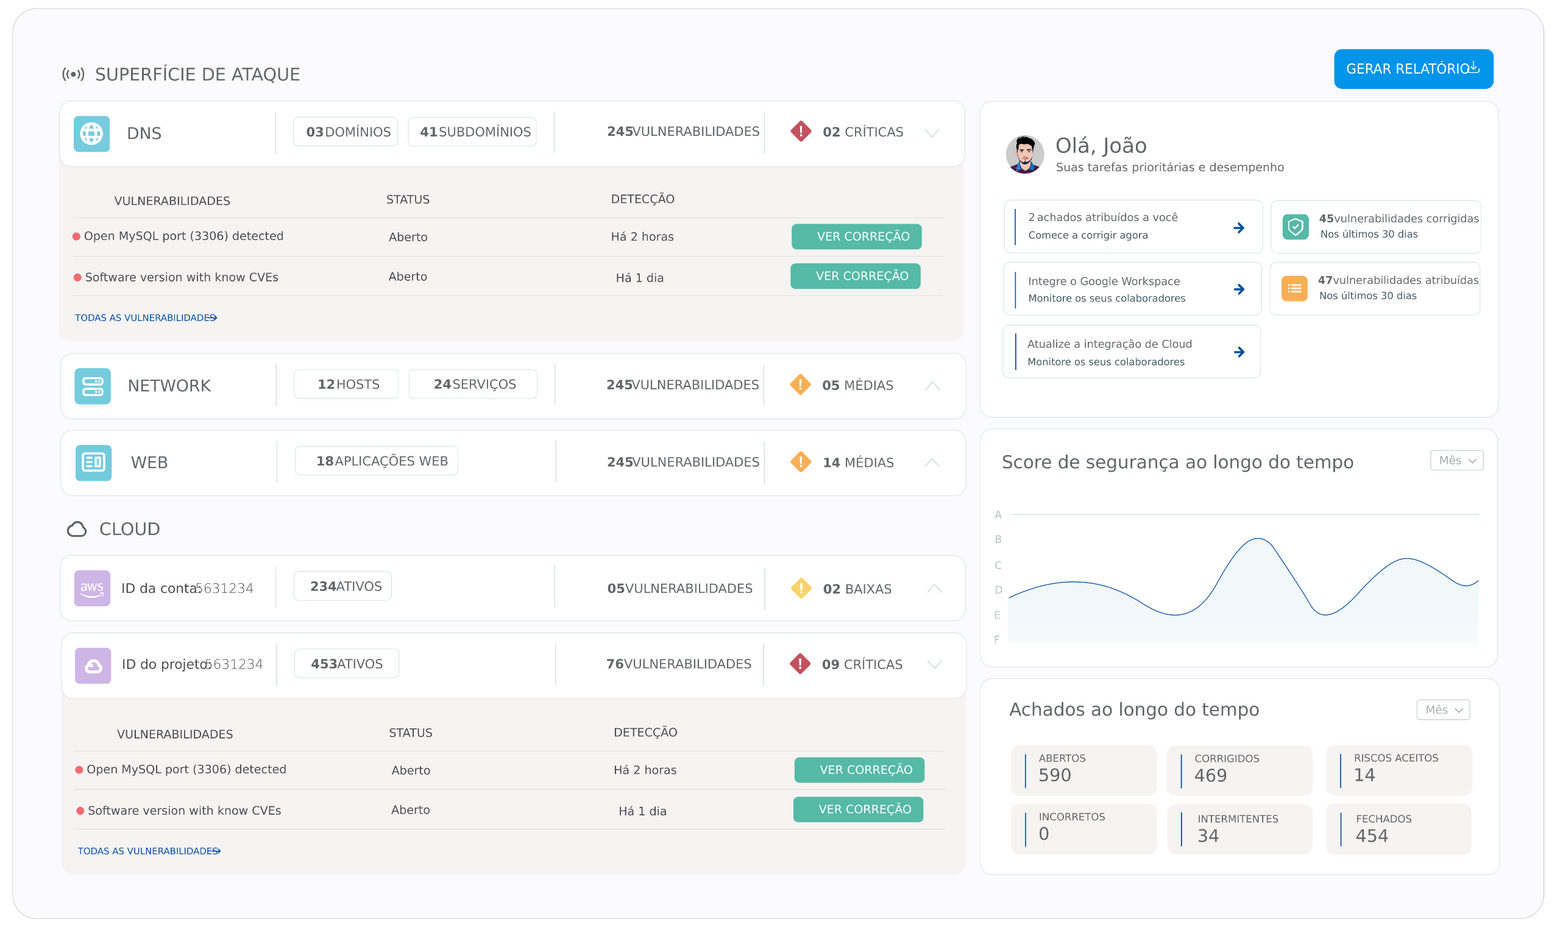The image size is (1560, 925).
Task: Select the Abertos 590 stat card
Action: pos(1083,770)
